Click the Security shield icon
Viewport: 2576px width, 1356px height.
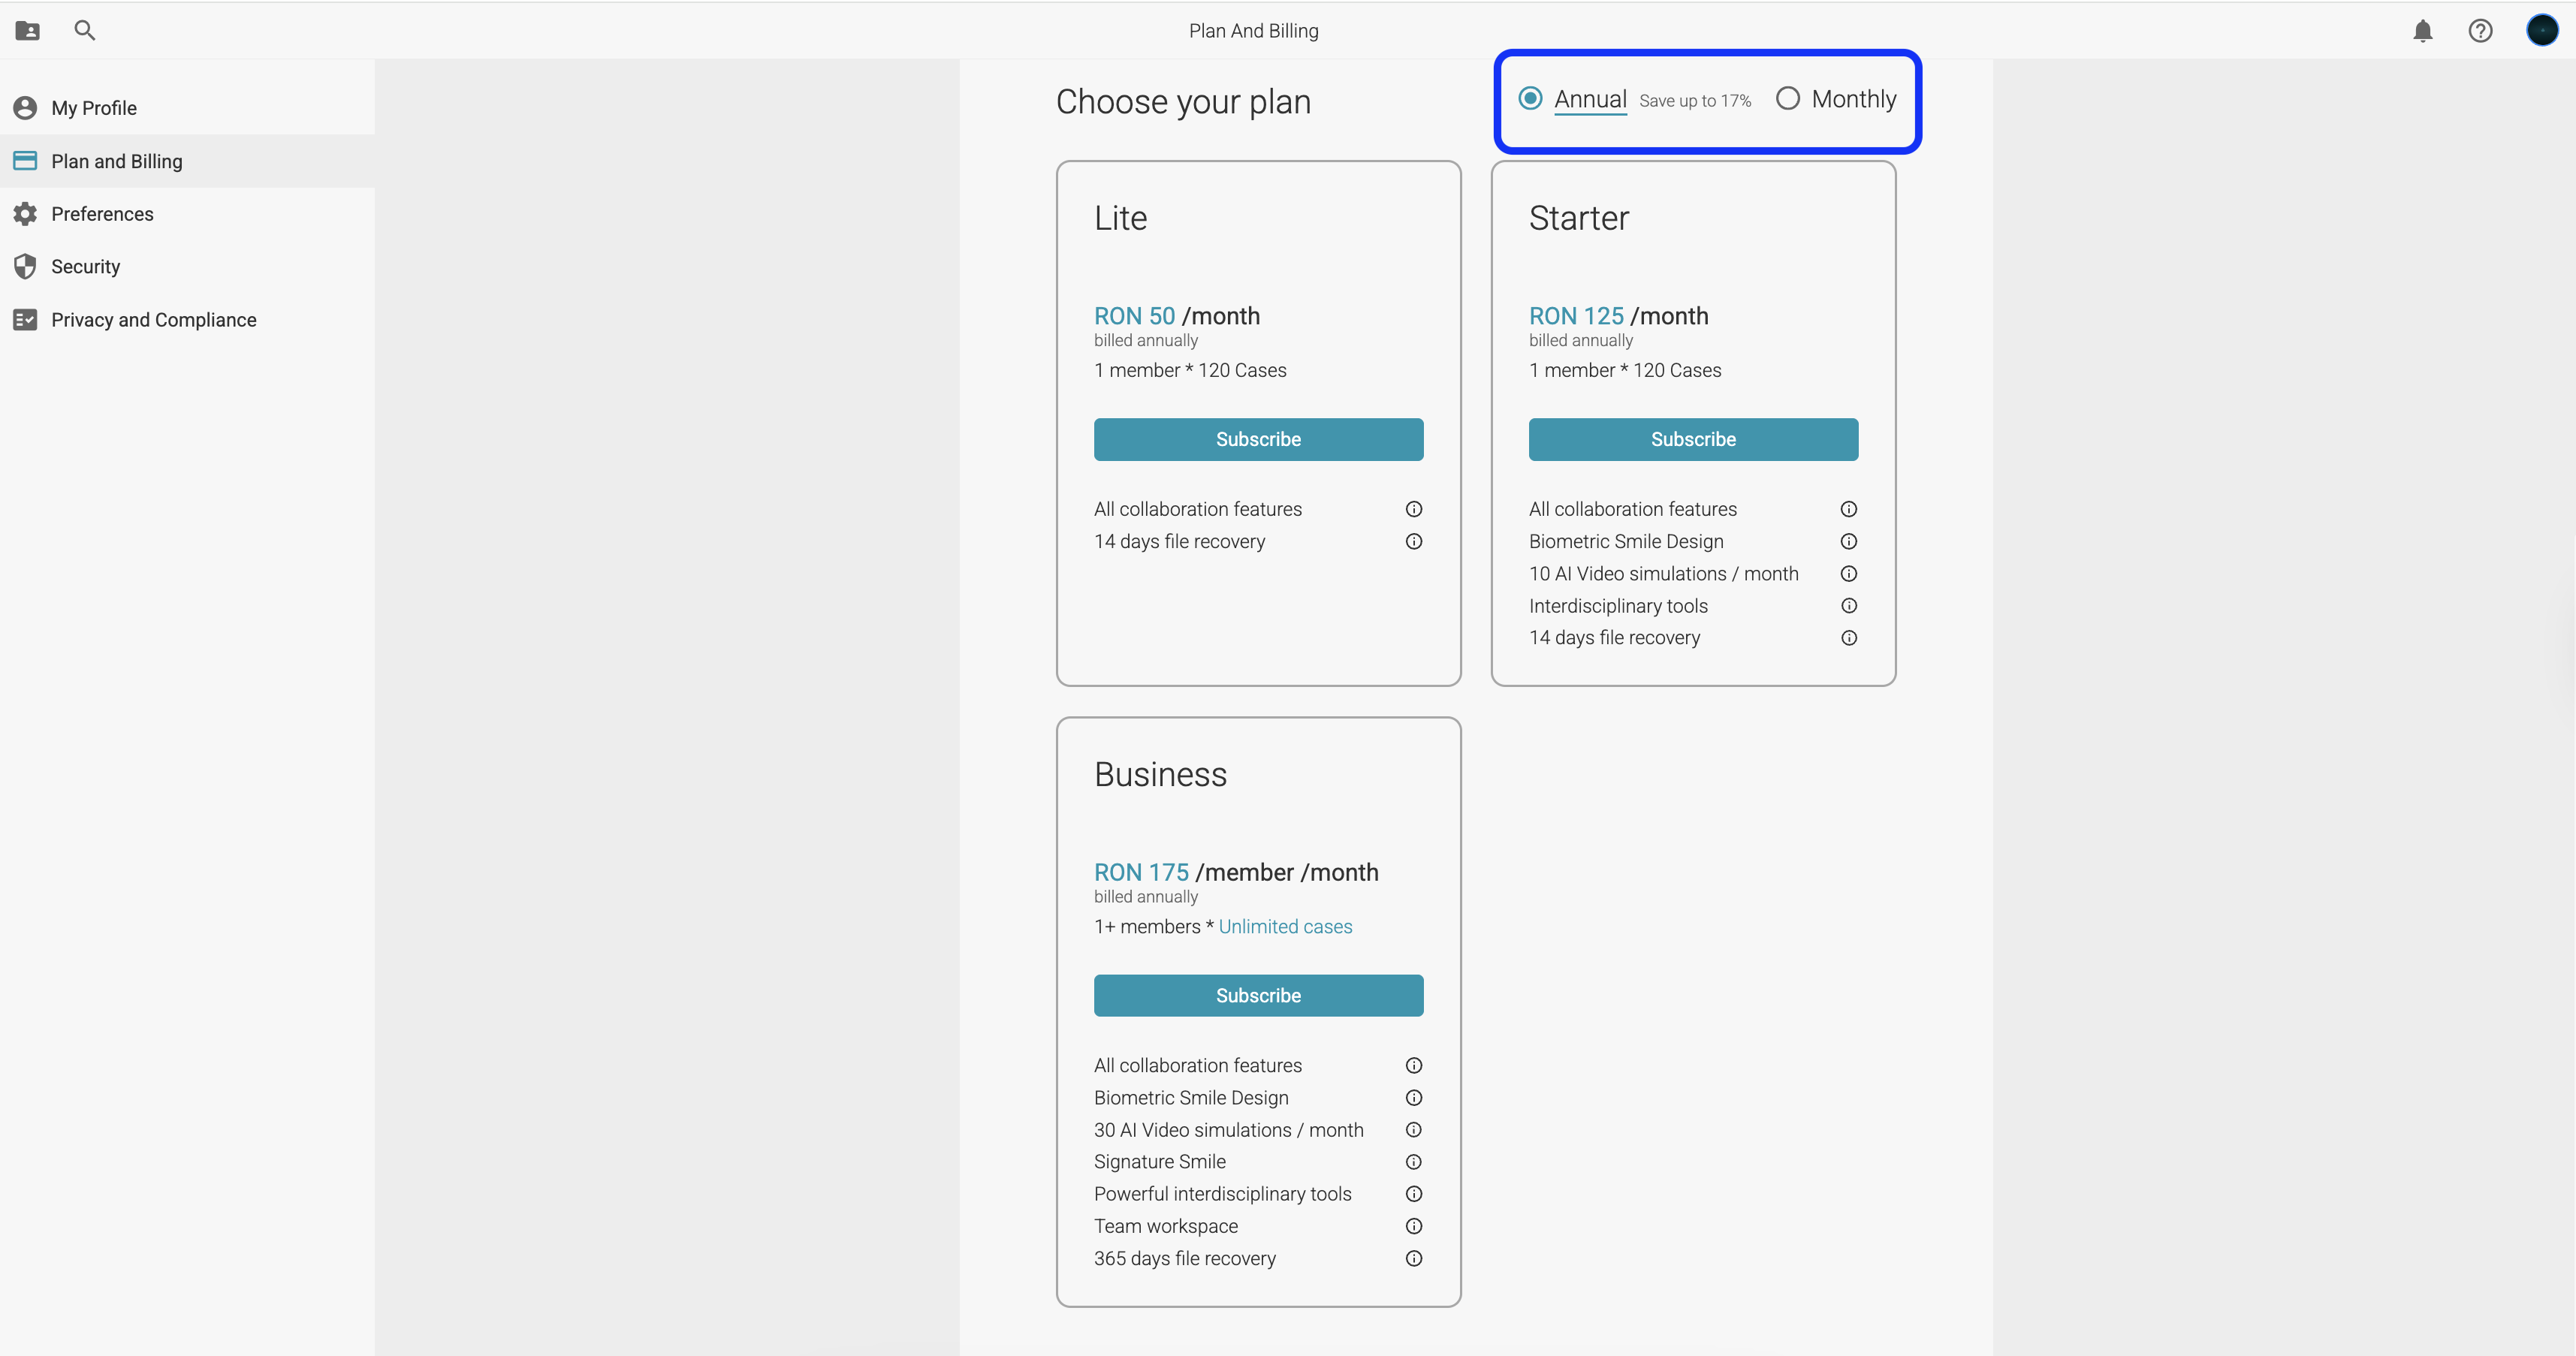tap(25, 267)
